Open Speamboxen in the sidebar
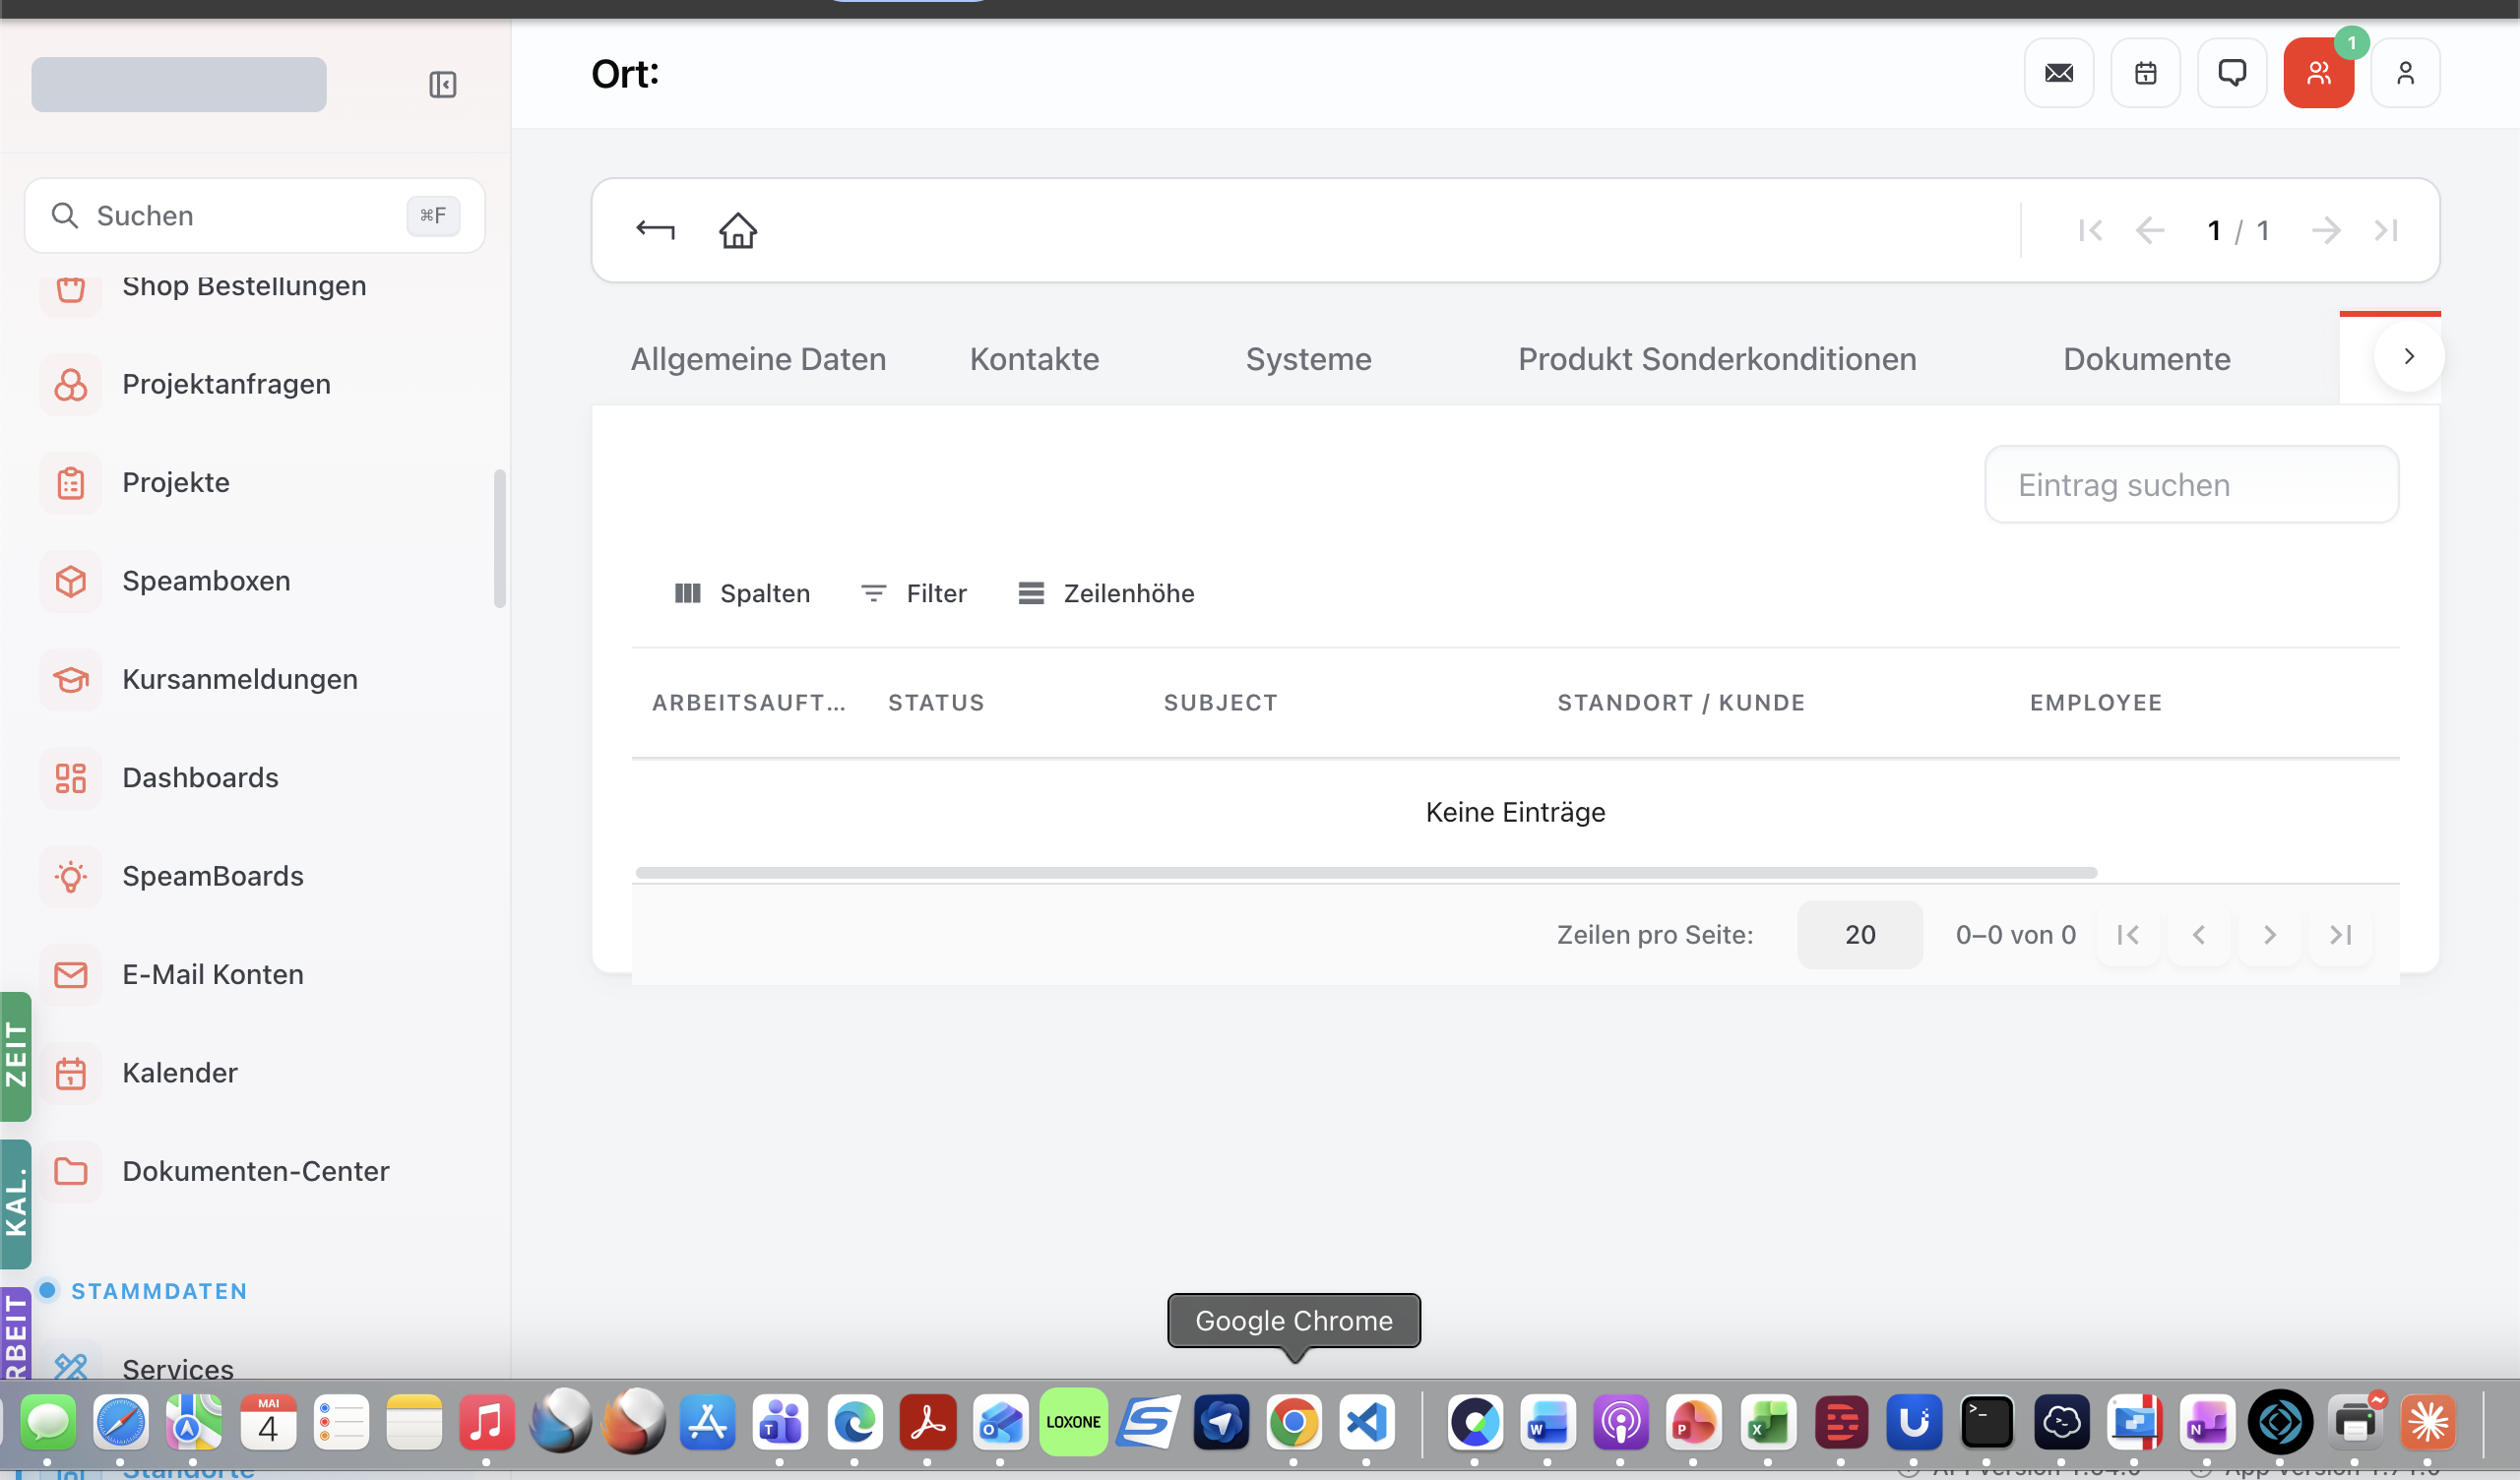 pos(206,581)
